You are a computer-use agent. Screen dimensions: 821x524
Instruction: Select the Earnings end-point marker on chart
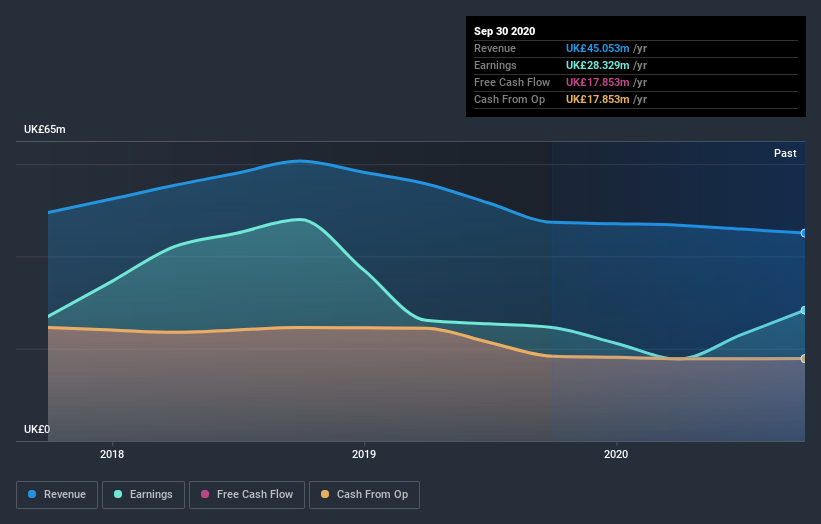803,310
